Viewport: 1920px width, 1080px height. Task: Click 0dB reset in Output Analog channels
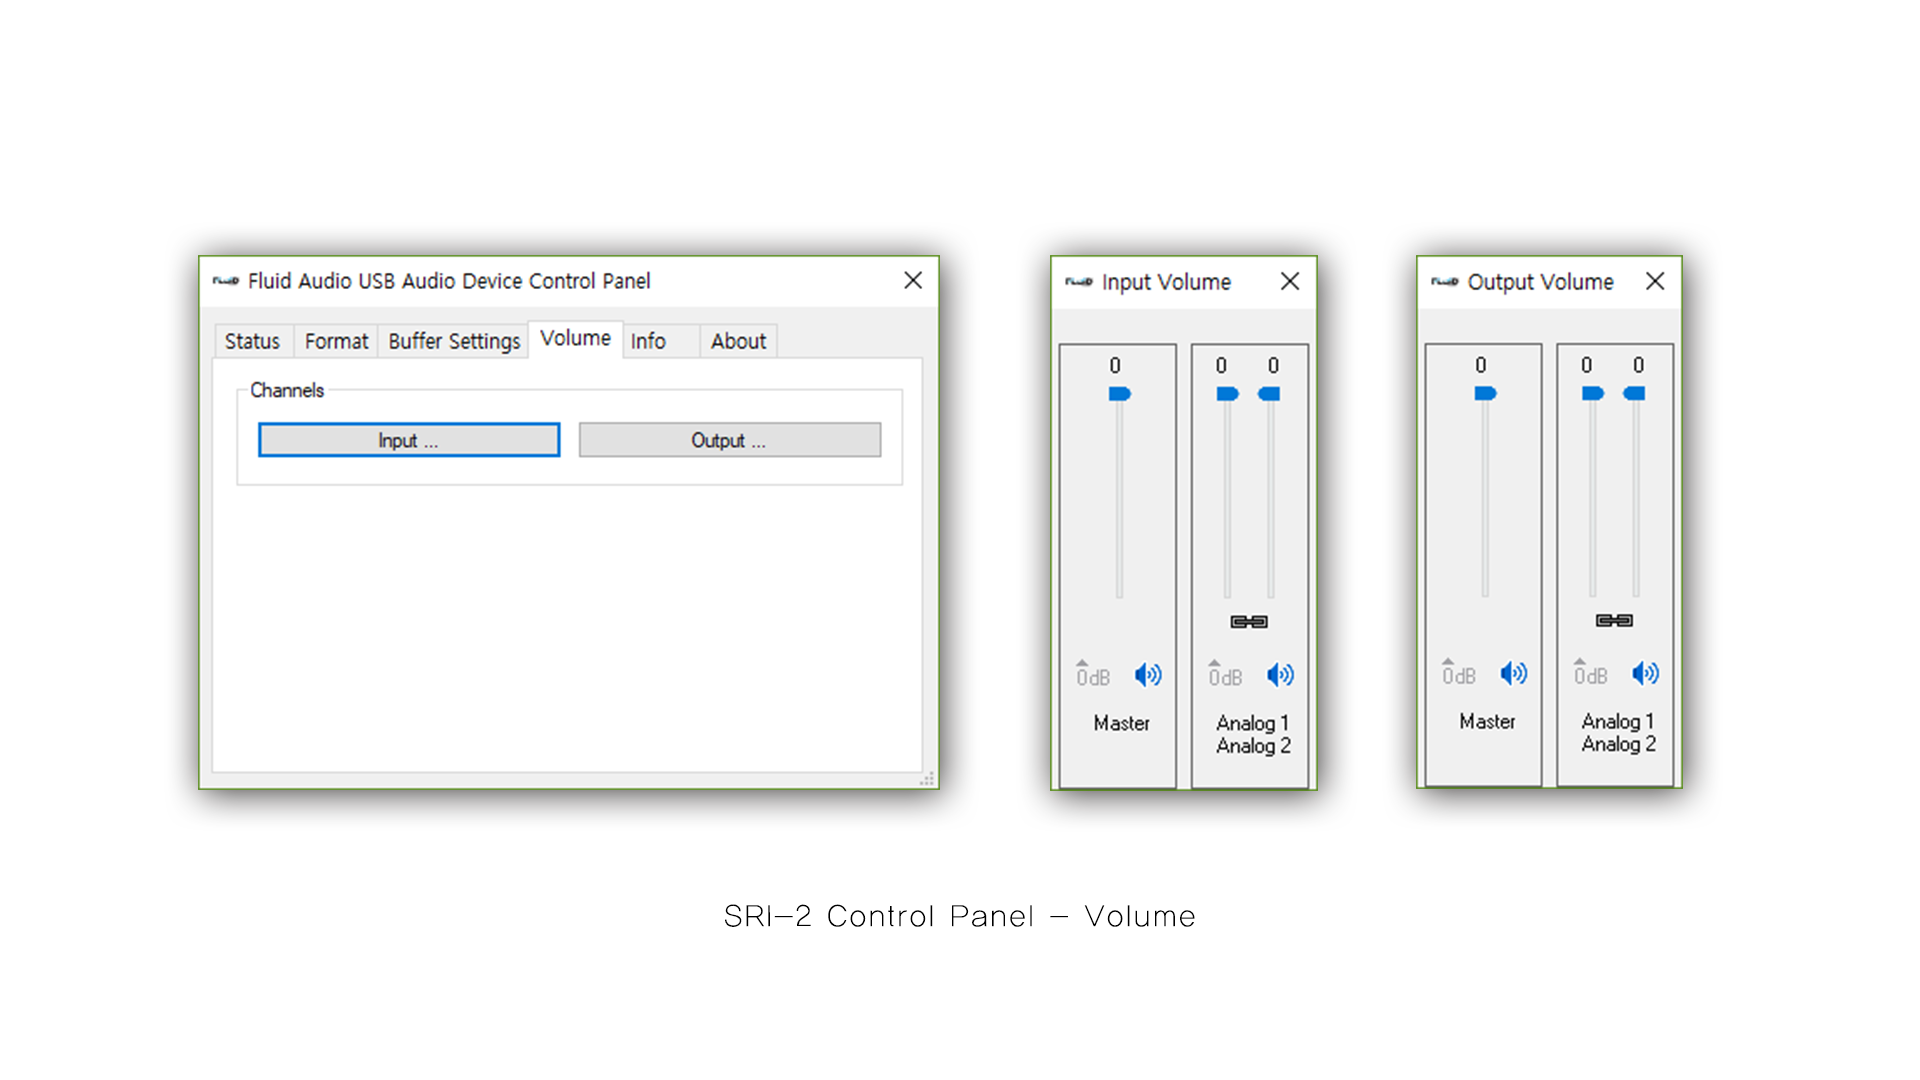(1590, 674)
